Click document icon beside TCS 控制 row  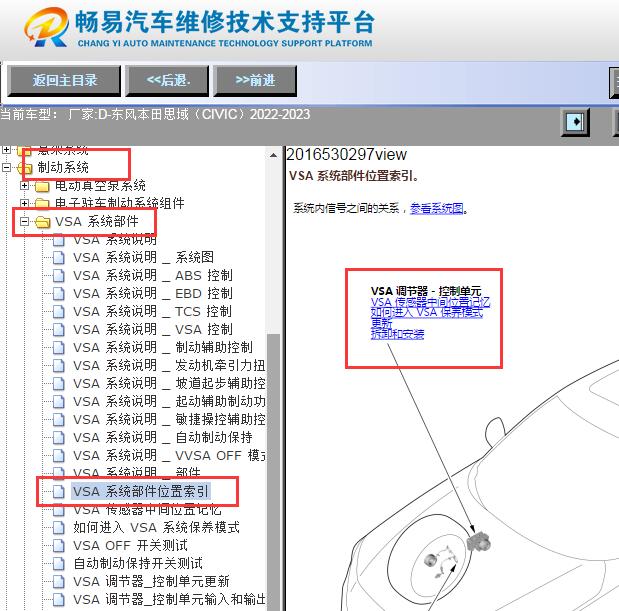pyautogui.click(x=58, y=312)
